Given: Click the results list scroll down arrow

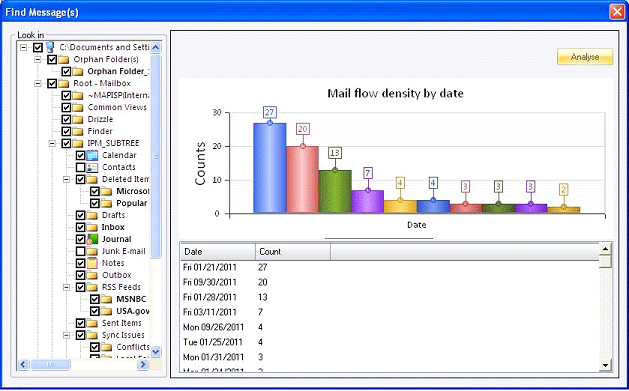Looking at the screenshot, I should pyautogui.click(x=605, y=365).
